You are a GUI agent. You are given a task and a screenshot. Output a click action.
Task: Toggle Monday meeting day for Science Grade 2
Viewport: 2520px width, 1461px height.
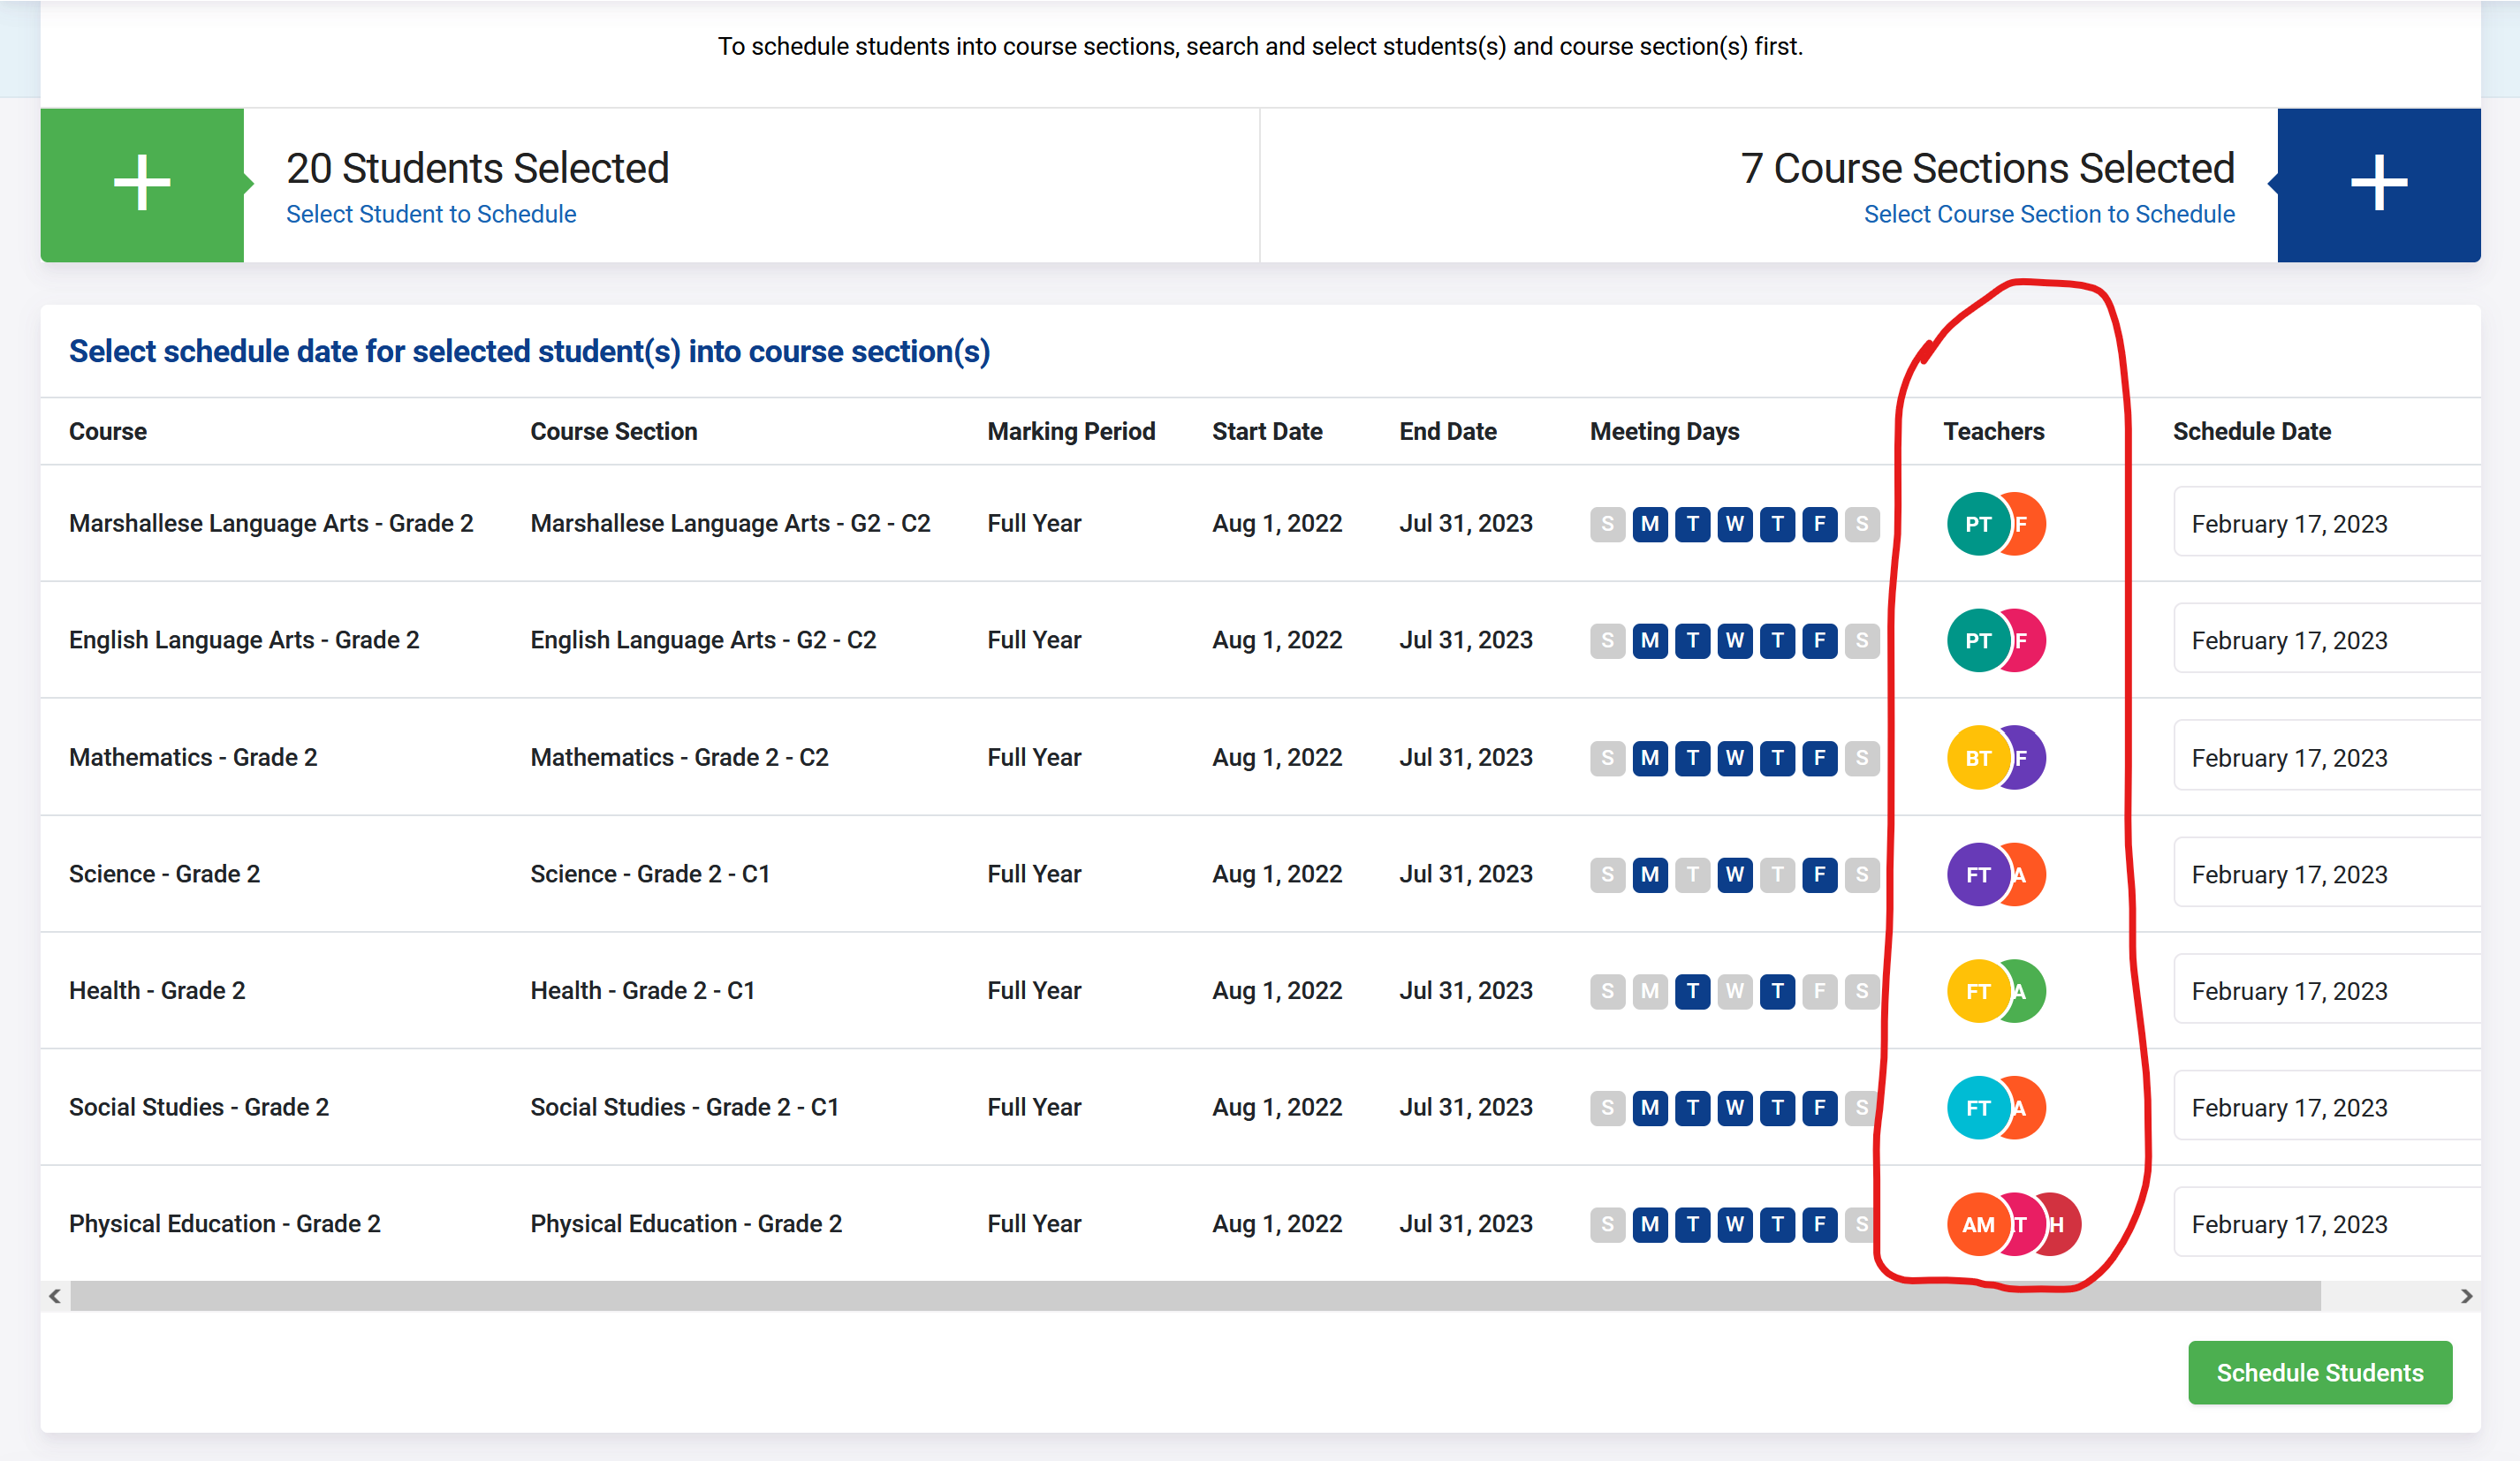[x=1650, y=873]
